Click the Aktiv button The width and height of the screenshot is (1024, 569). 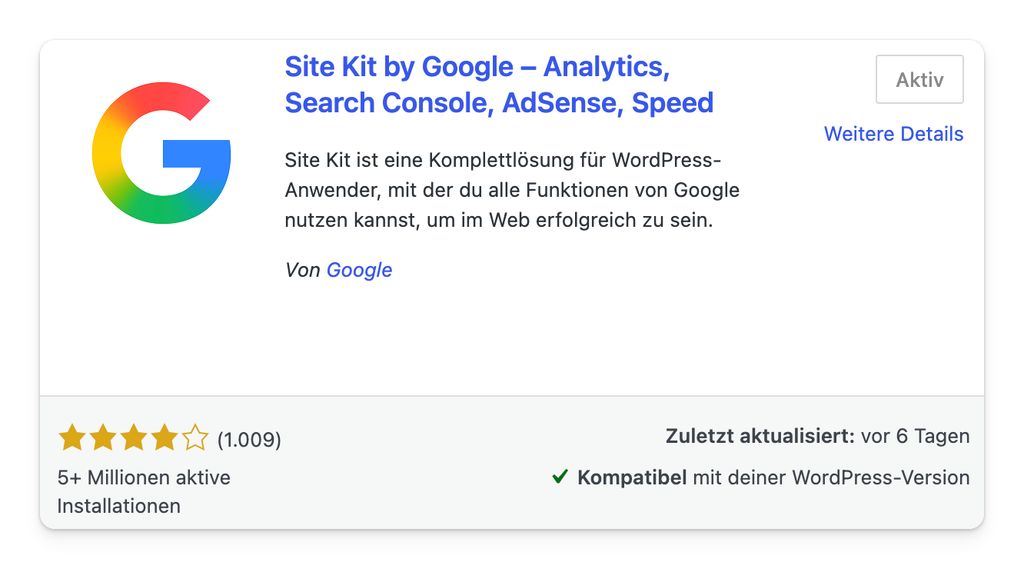coord(920,79)
